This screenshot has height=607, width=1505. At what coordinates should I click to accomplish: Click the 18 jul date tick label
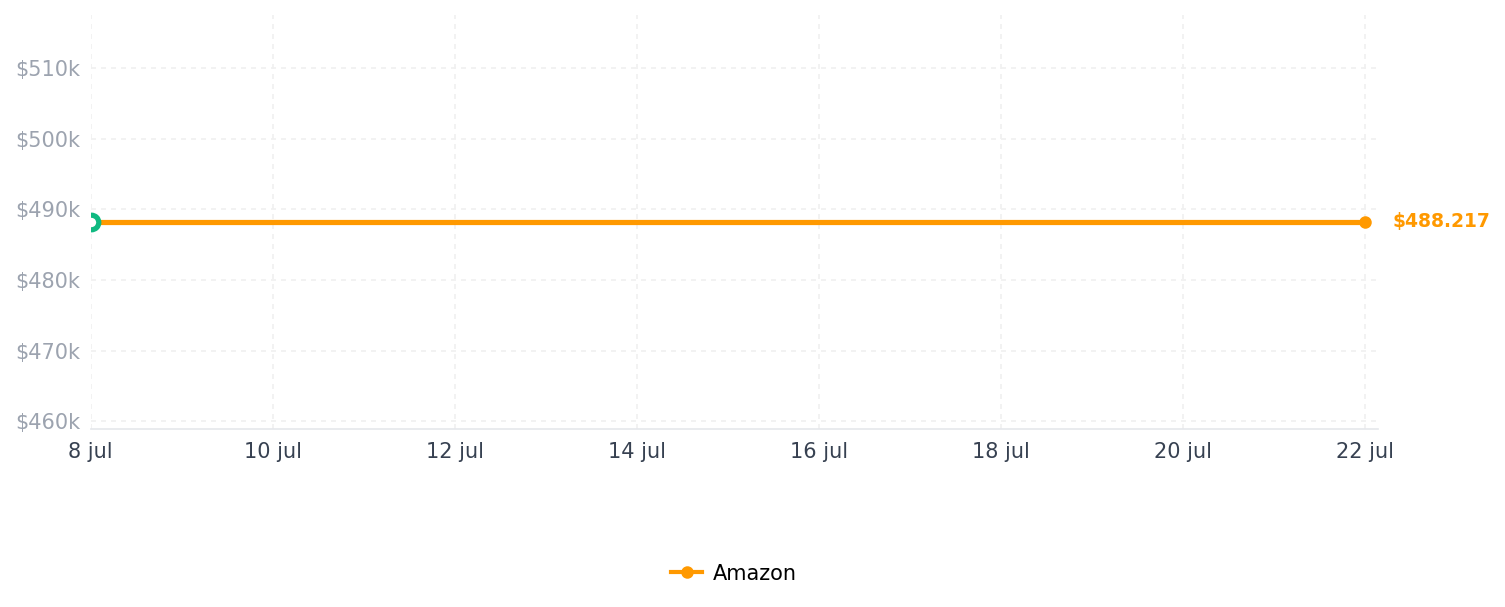(x=1001, y=452)
